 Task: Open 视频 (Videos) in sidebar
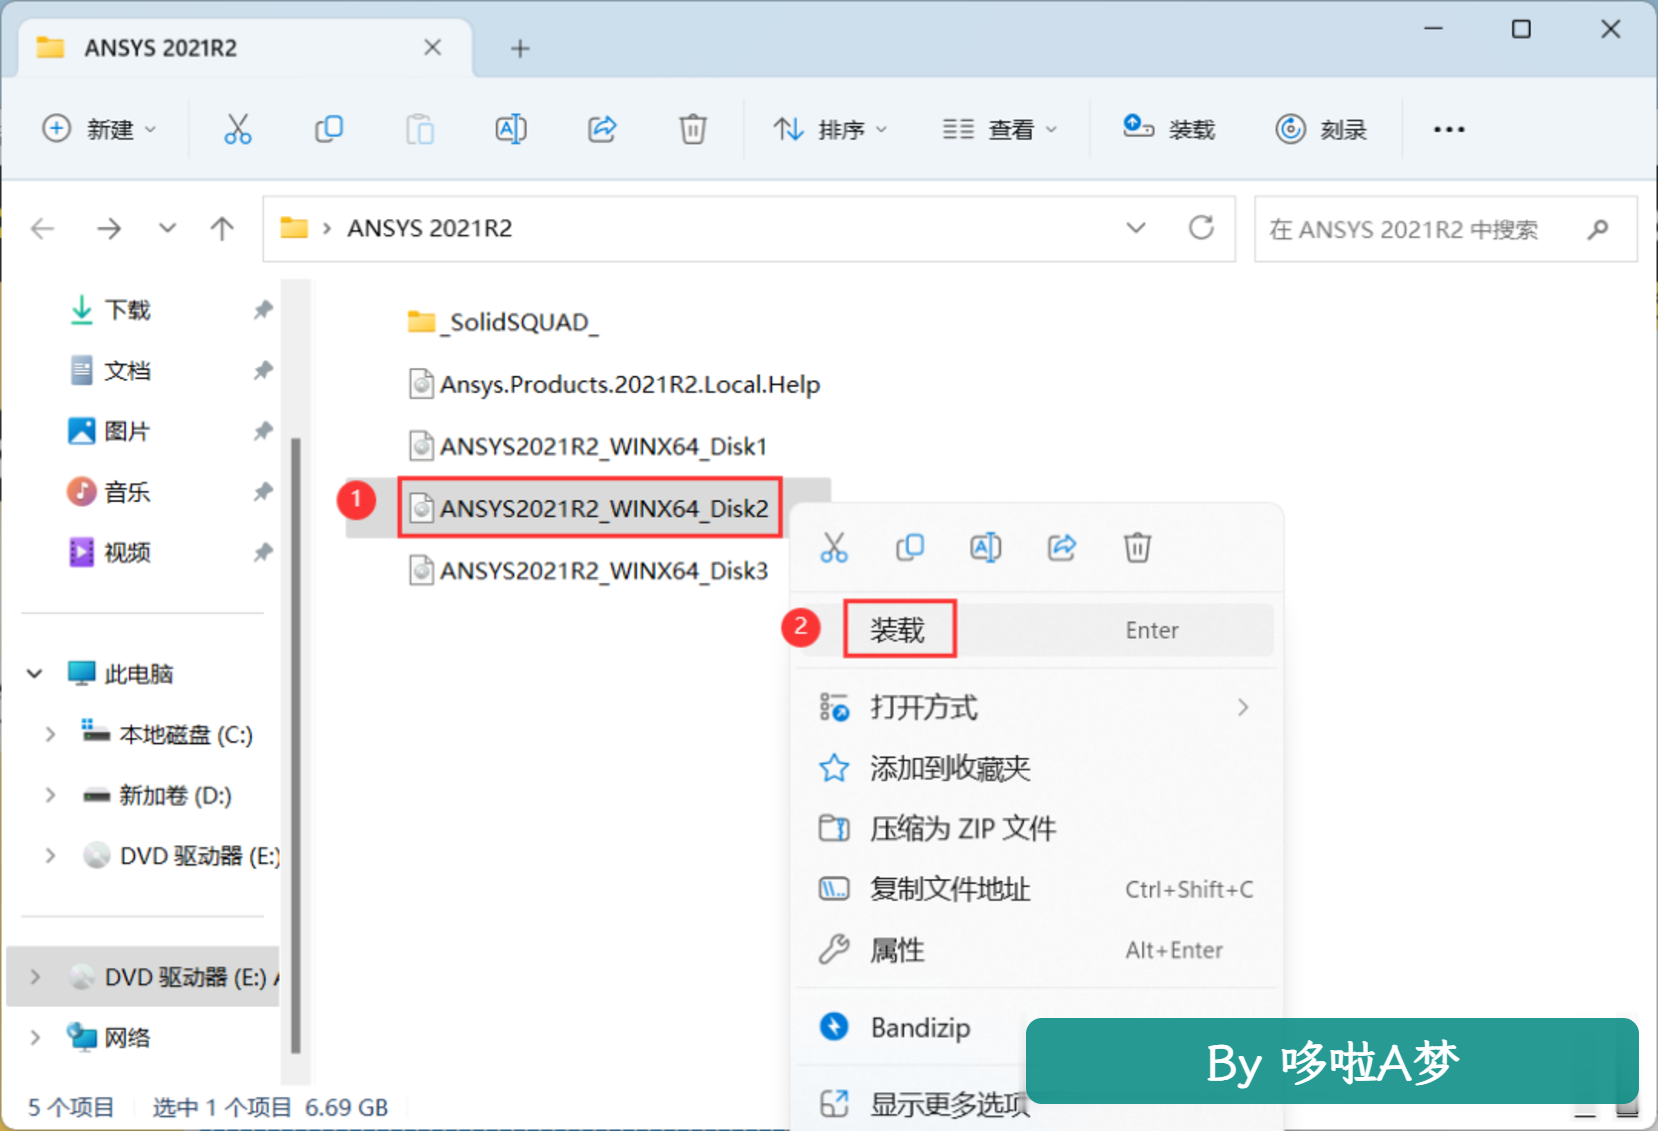(x=127, y=552)
